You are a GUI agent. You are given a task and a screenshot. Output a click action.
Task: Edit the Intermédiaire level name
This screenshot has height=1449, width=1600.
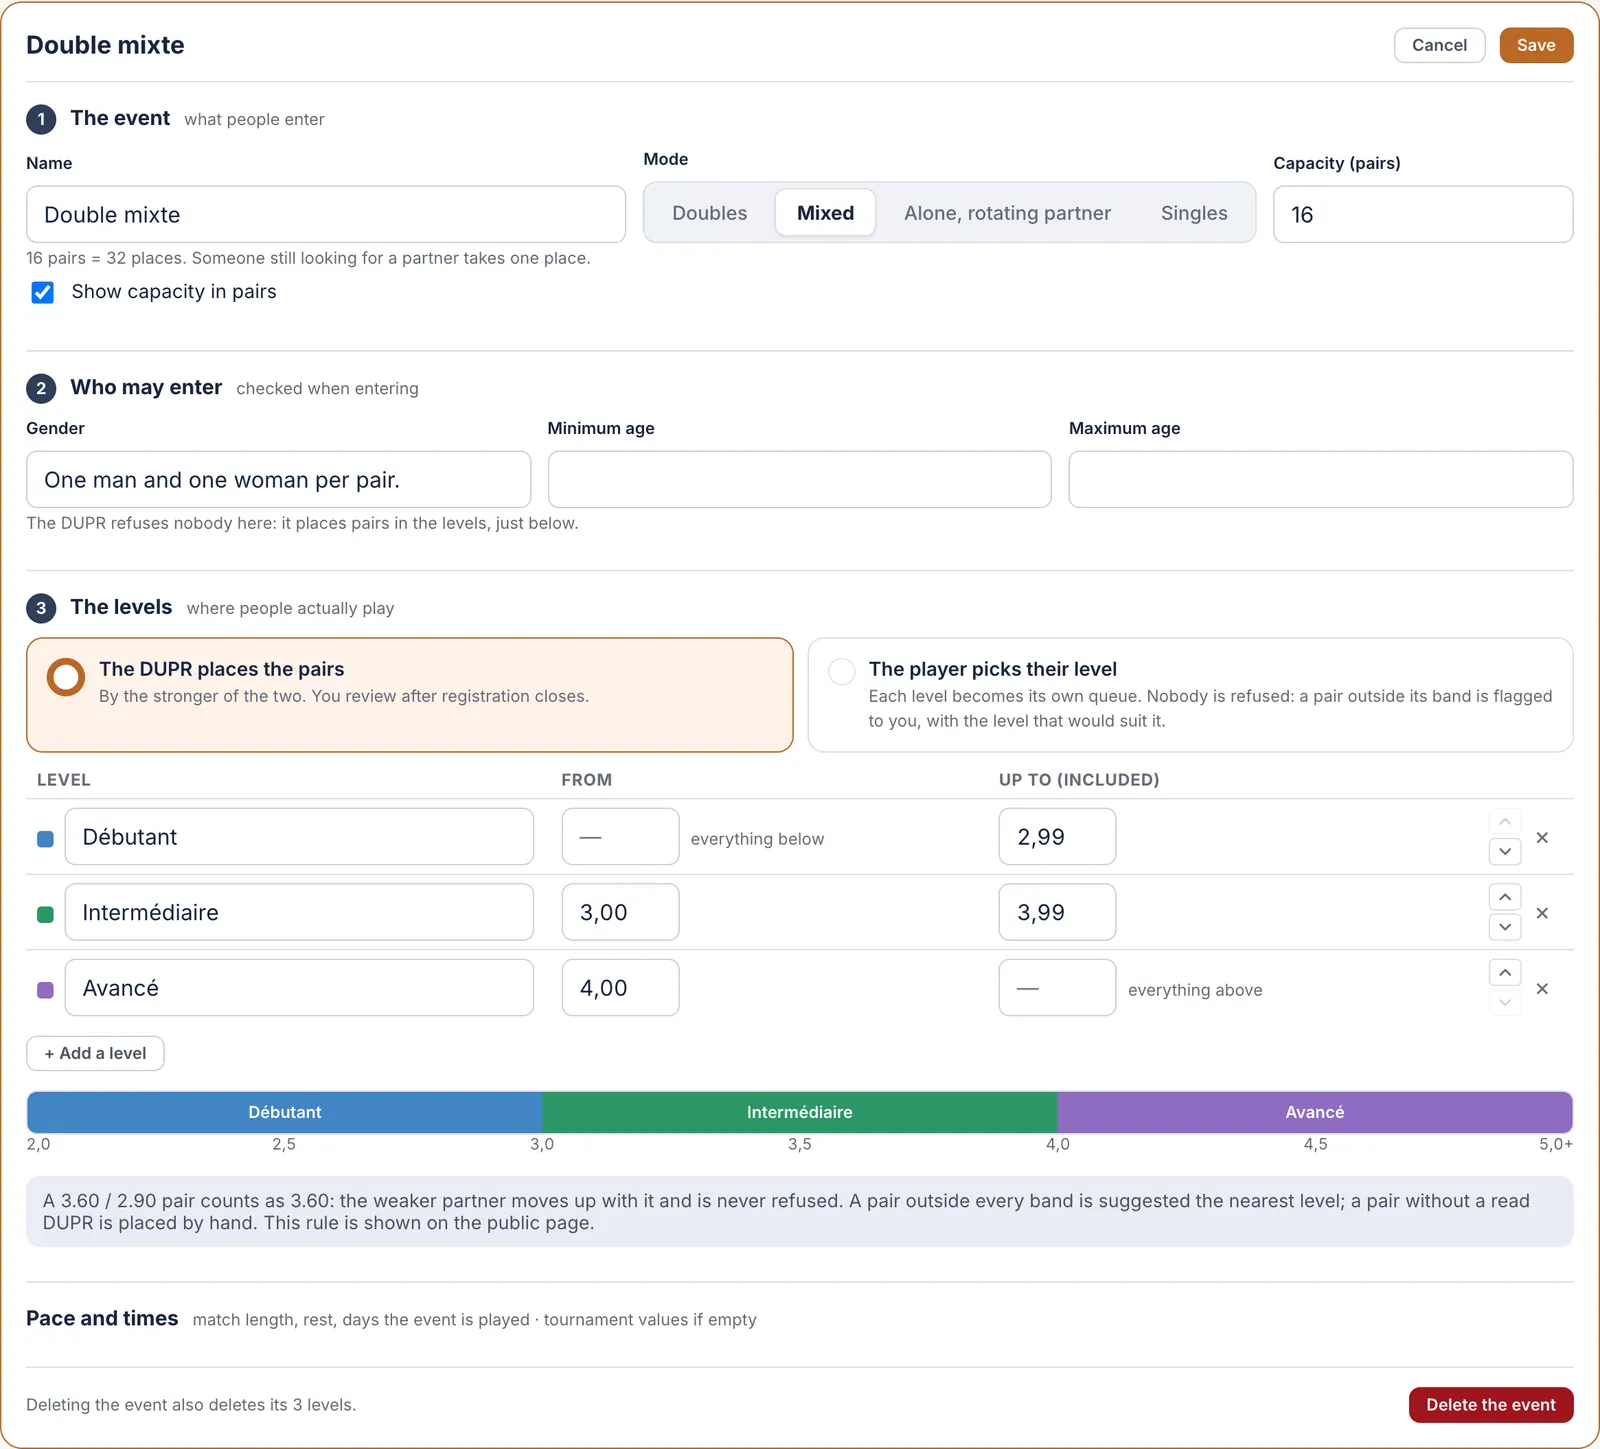299,912
